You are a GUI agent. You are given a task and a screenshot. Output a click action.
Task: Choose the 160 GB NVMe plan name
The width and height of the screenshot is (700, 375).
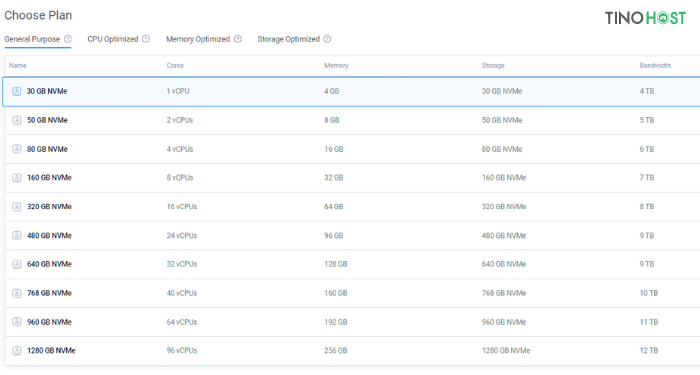[49, 178]
